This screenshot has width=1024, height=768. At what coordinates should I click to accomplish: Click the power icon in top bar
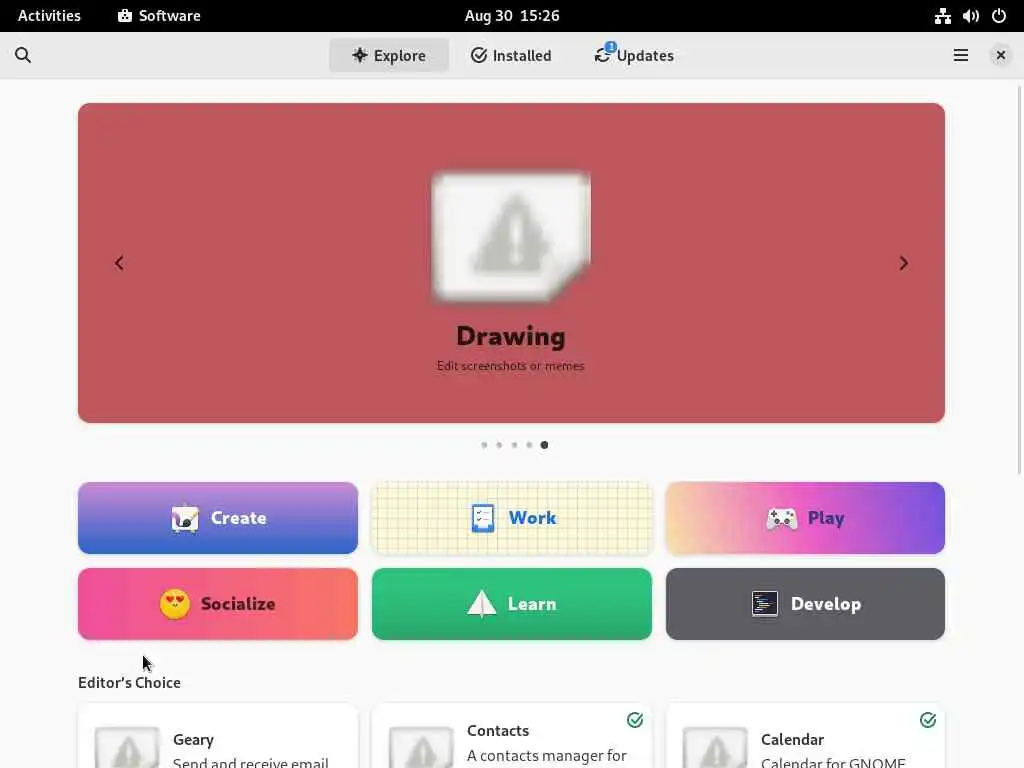click(x=999, y=16)
